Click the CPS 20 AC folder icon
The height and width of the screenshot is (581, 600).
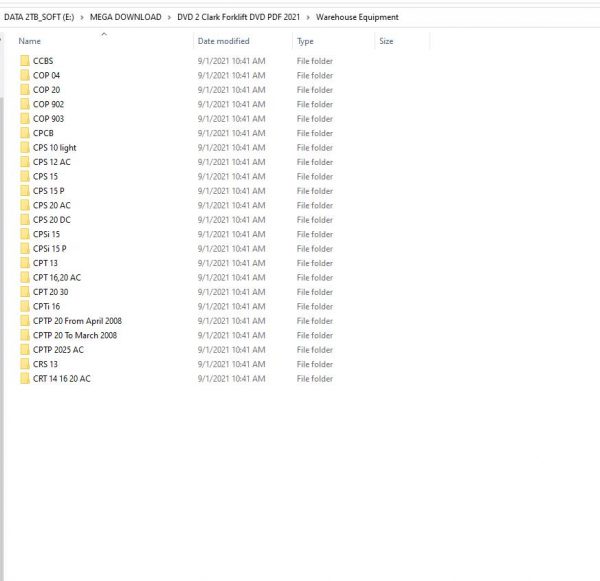25,205
